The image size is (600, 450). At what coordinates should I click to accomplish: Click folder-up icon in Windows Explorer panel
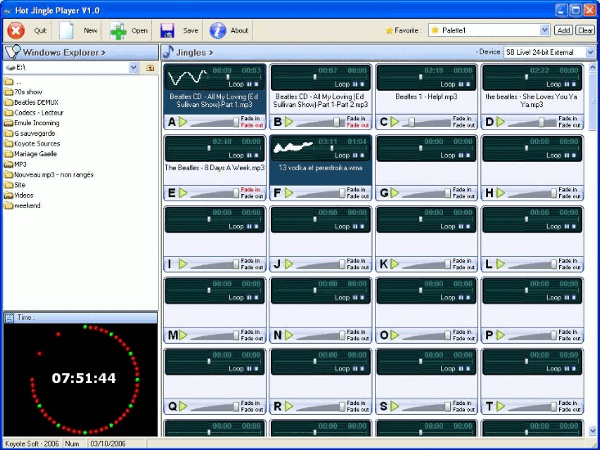(x=150, y=67)
